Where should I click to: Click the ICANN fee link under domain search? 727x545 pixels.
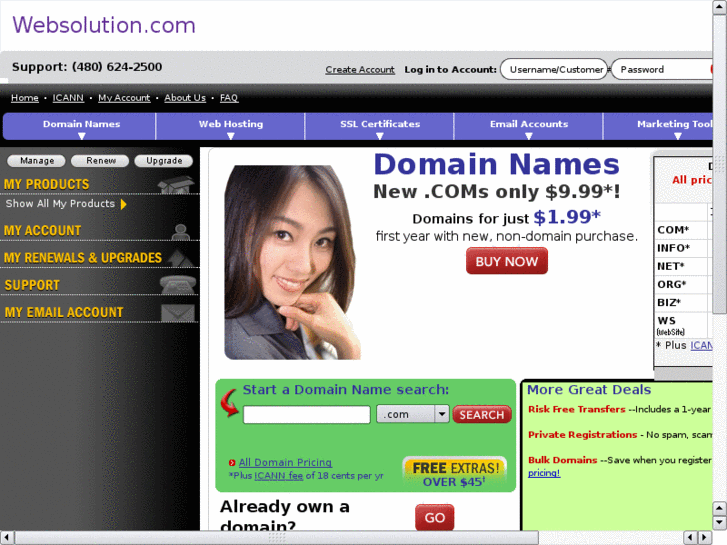(x=279, y=475)
